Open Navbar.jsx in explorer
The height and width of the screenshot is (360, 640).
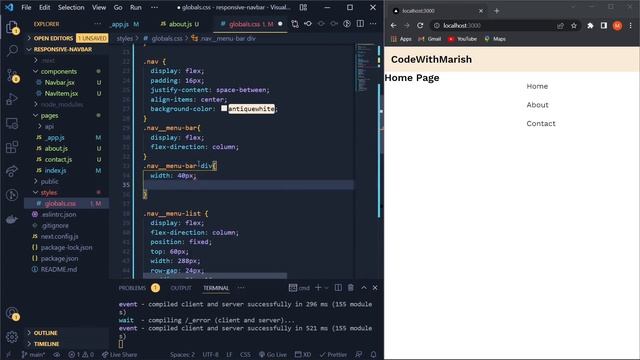[60, 82]
